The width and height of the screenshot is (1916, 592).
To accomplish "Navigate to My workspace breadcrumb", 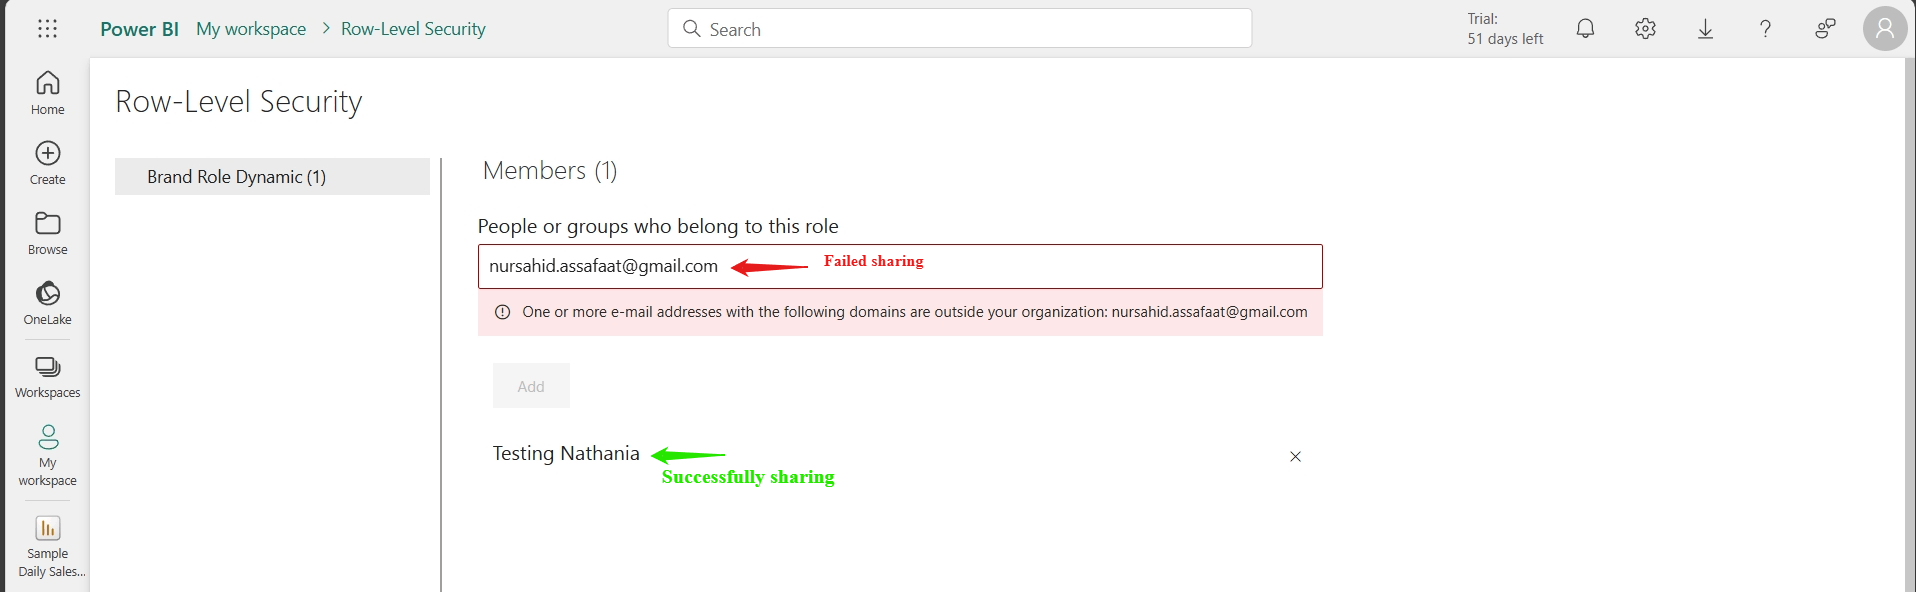I will [251, 29].
